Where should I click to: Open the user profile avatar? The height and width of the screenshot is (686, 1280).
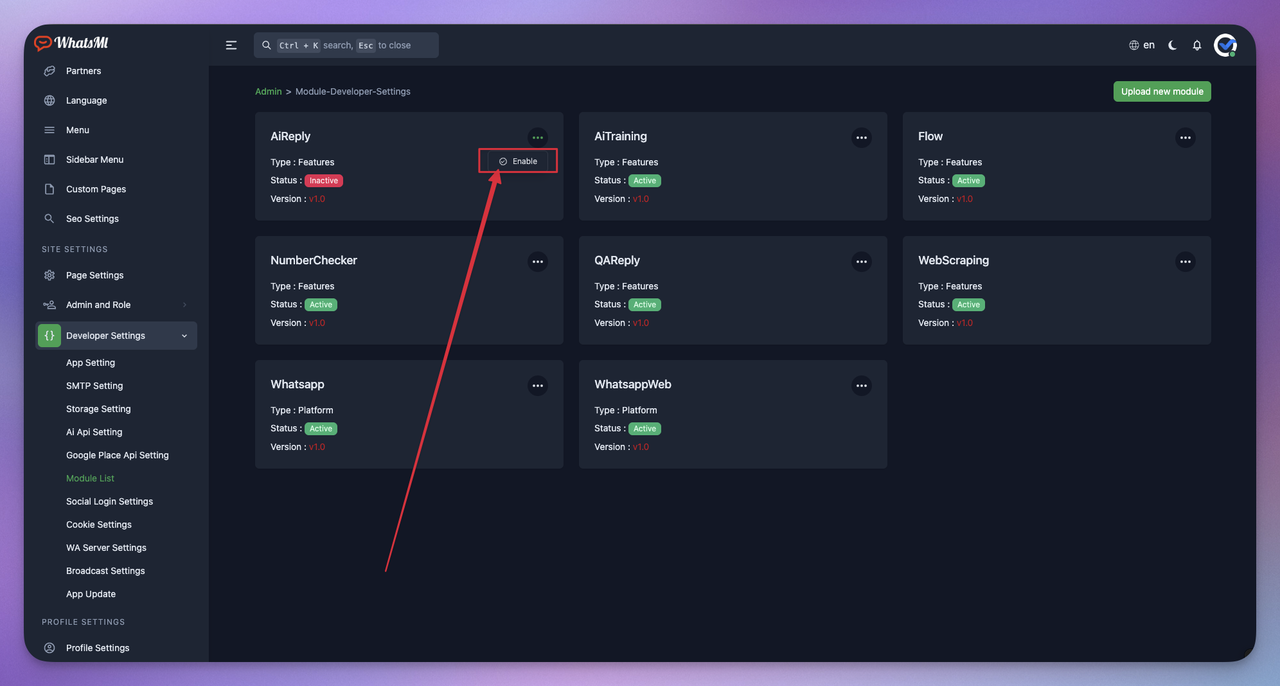pyautogui.click(x=1225, y=45)
